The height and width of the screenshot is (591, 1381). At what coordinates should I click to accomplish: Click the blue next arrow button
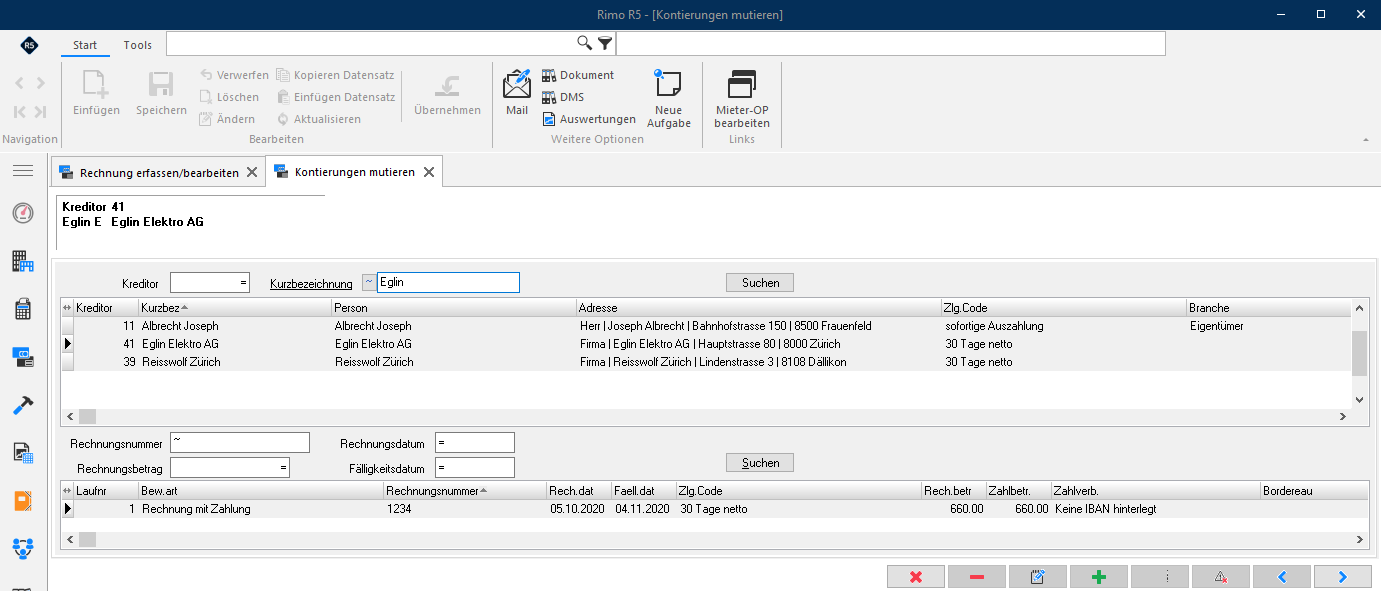[x=1342, y=577]
